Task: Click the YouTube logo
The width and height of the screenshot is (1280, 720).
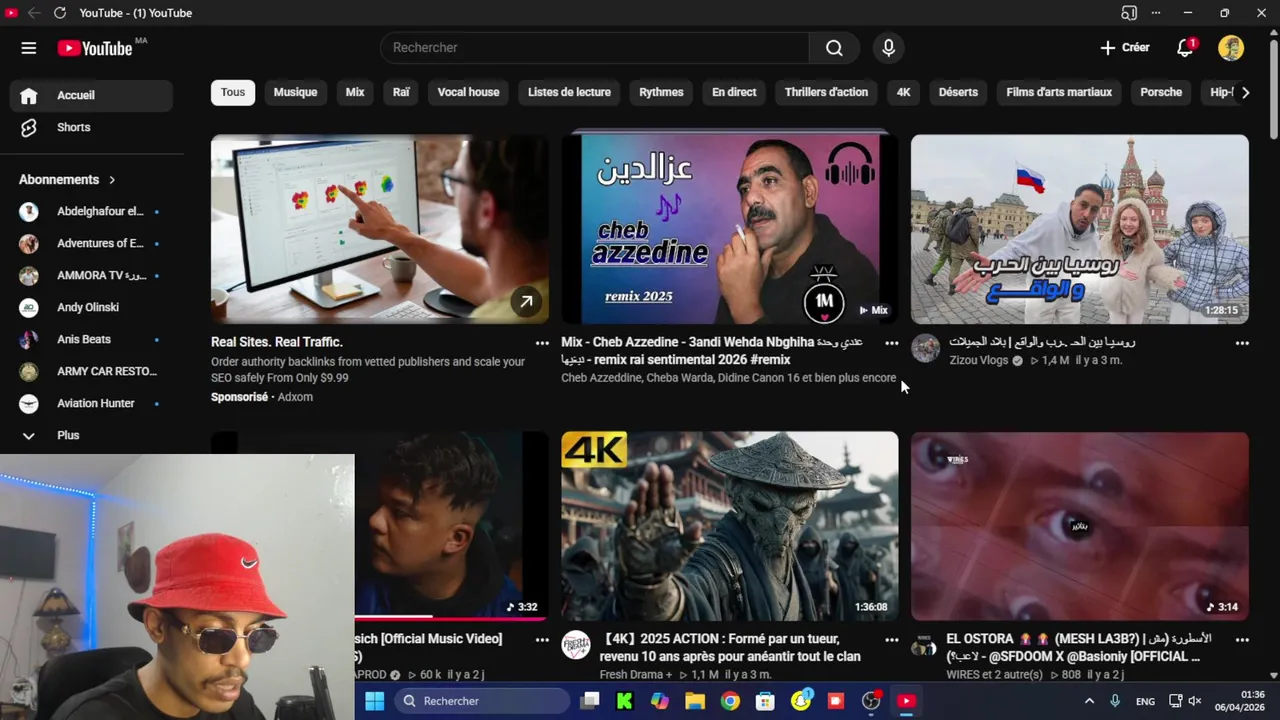Action: (95, 48)
